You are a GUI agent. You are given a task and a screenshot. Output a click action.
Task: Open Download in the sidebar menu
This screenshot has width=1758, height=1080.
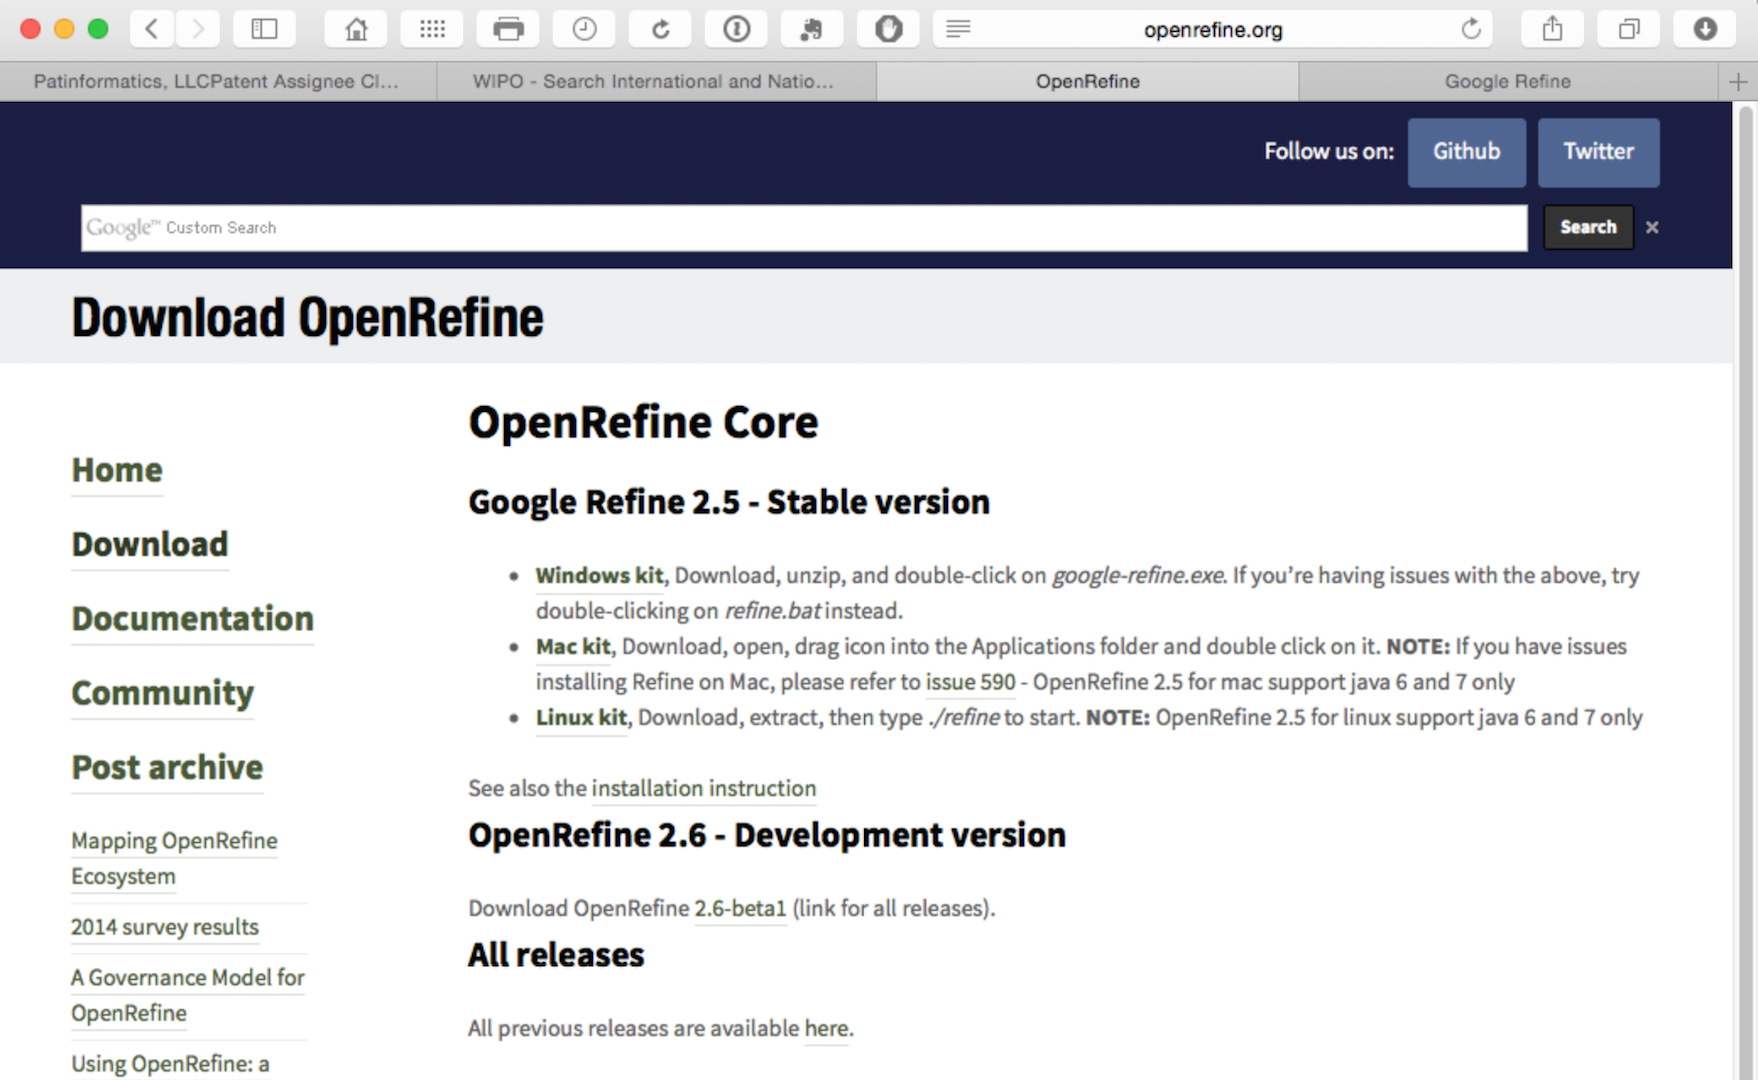[x=150, y=544]
